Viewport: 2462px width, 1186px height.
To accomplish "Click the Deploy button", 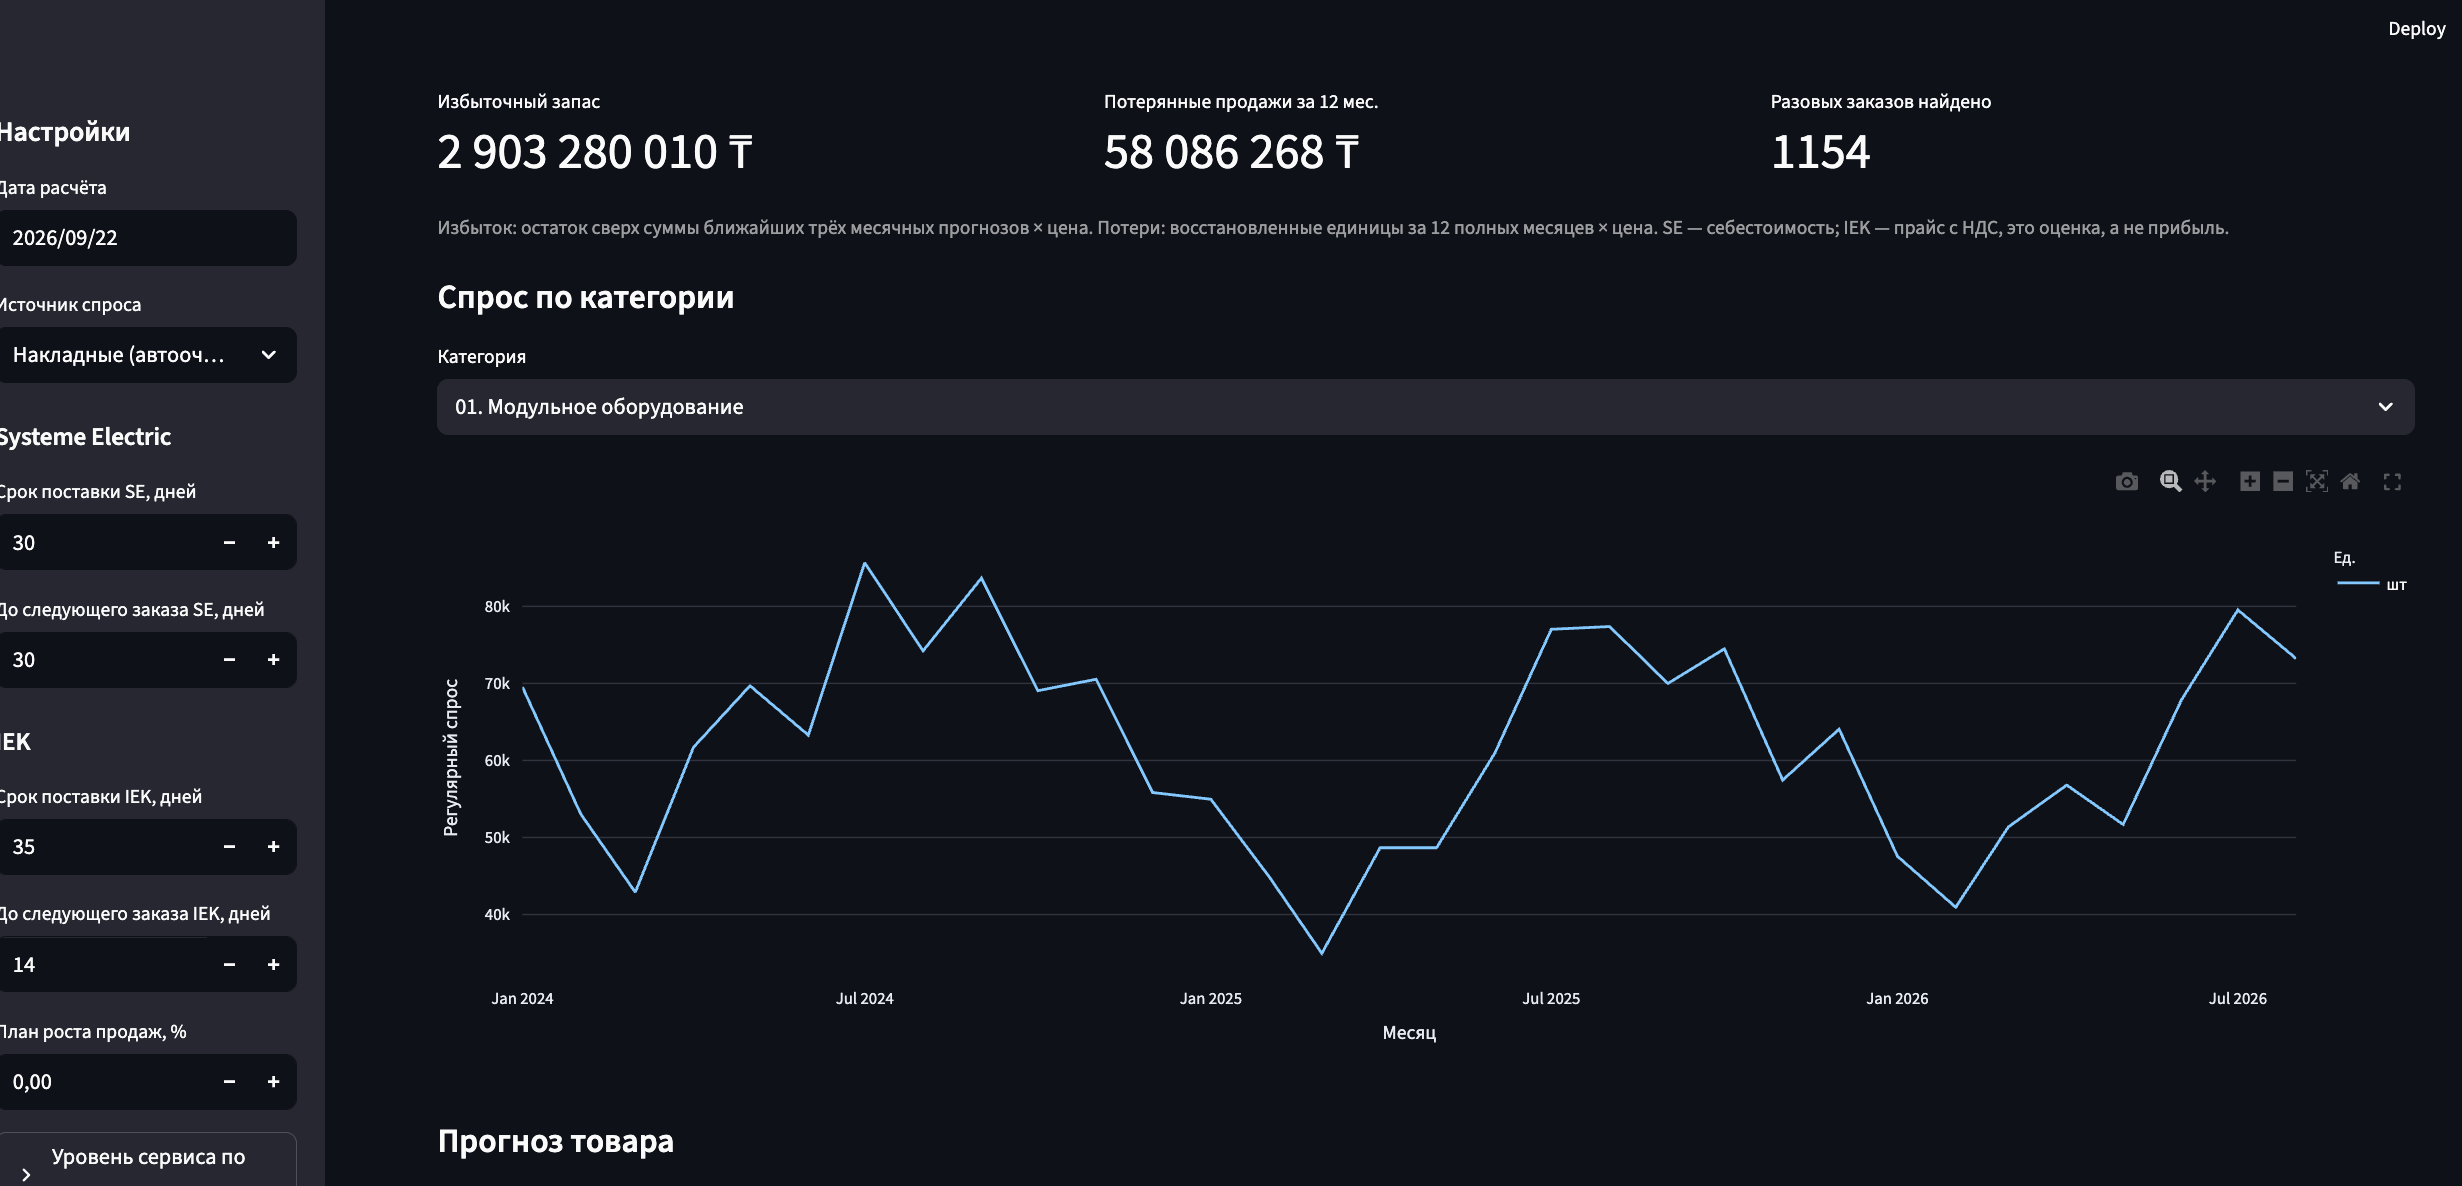I will tap(2416, 29).
